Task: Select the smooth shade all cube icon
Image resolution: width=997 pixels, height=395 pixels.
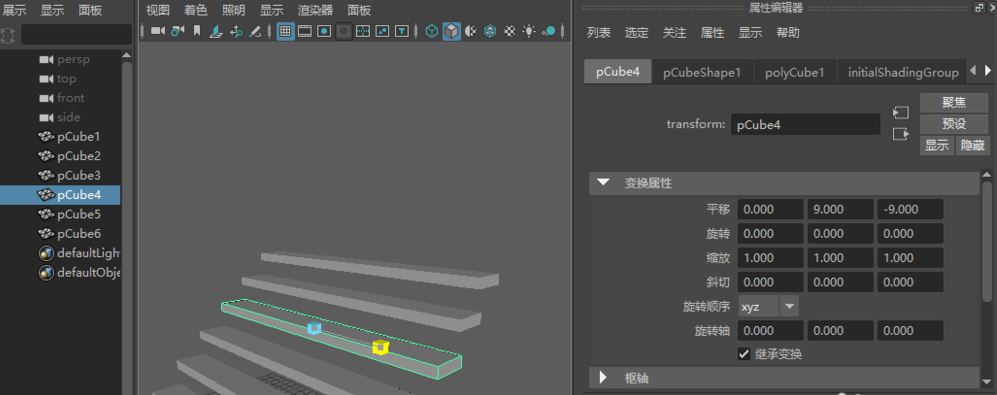Action: coord(451,31)
